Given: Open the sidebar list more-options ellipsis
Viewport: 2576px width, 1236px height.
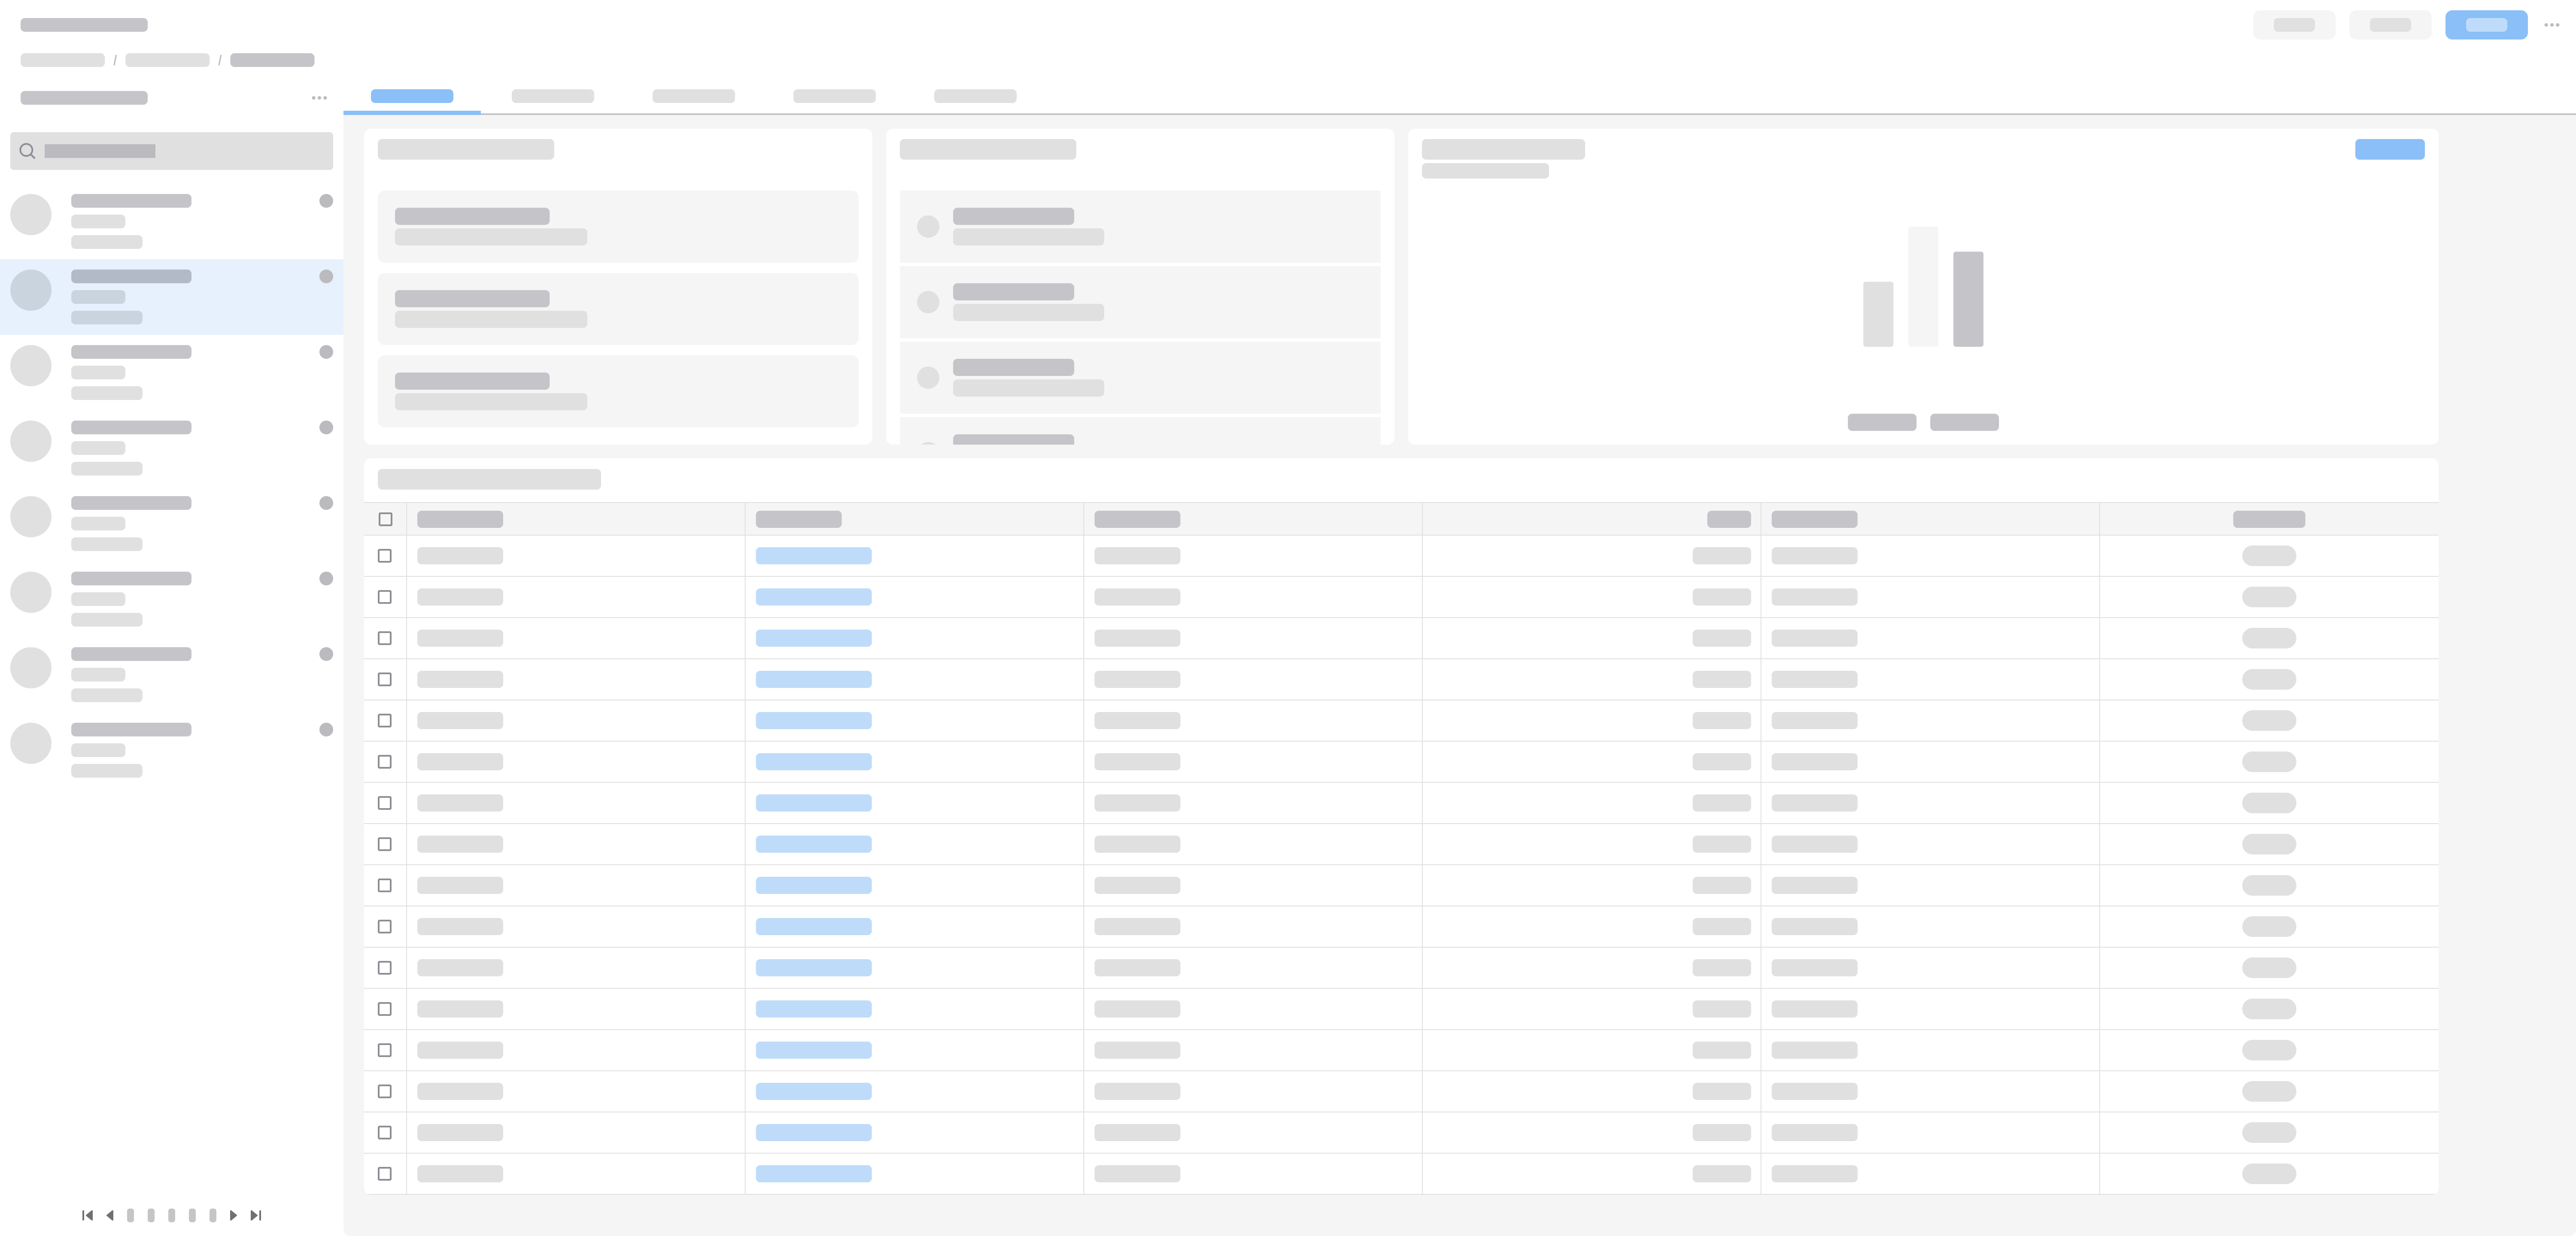Looking at the screenshot, I should (x=319, y=98).
